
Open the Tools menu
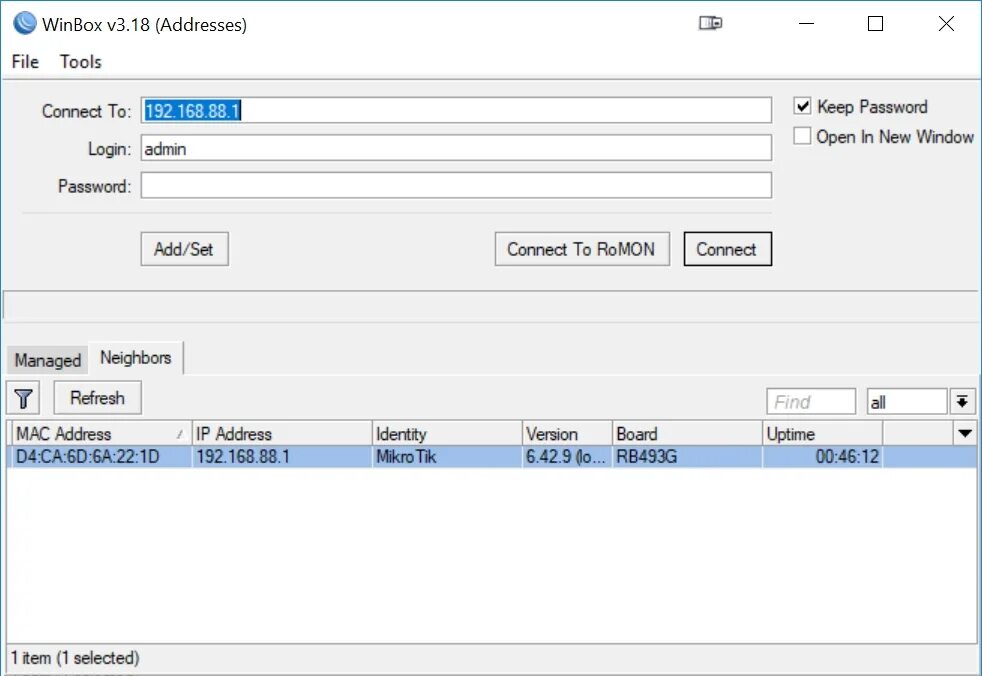80,61
